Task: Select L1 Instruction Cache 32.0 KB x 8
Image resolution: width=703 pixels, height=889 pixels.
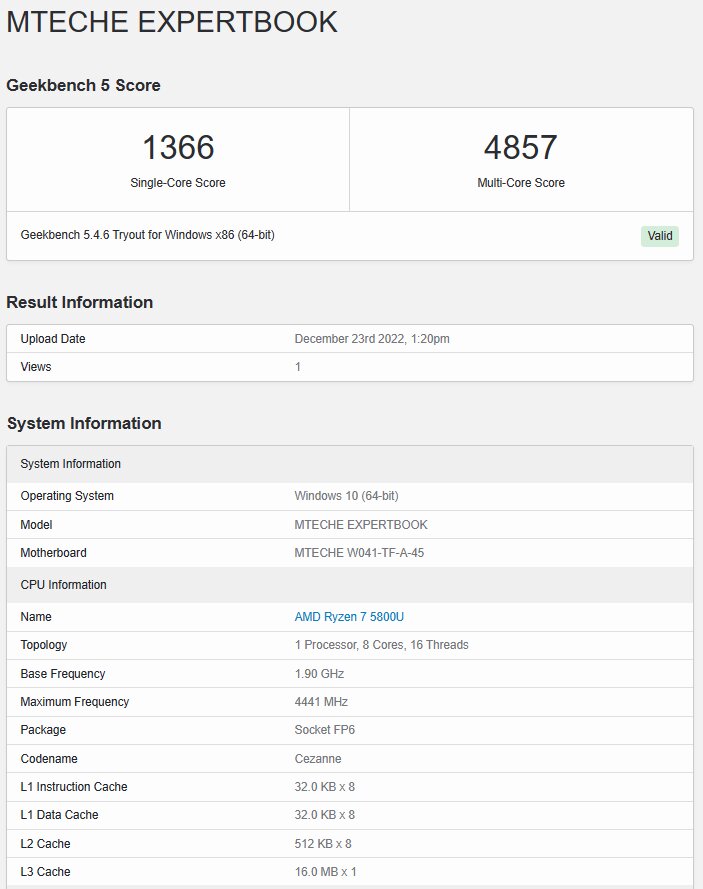Action: coord(324,787)
